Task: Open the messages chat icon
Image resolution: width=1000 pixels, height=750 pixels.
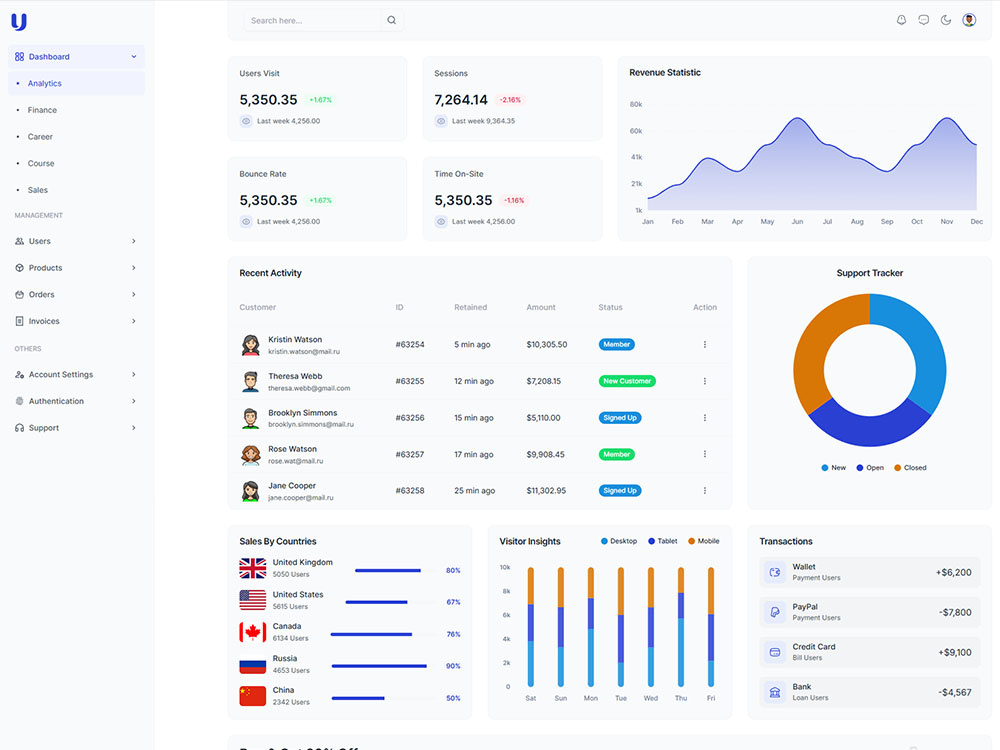Action: click(x=923, y=19)
